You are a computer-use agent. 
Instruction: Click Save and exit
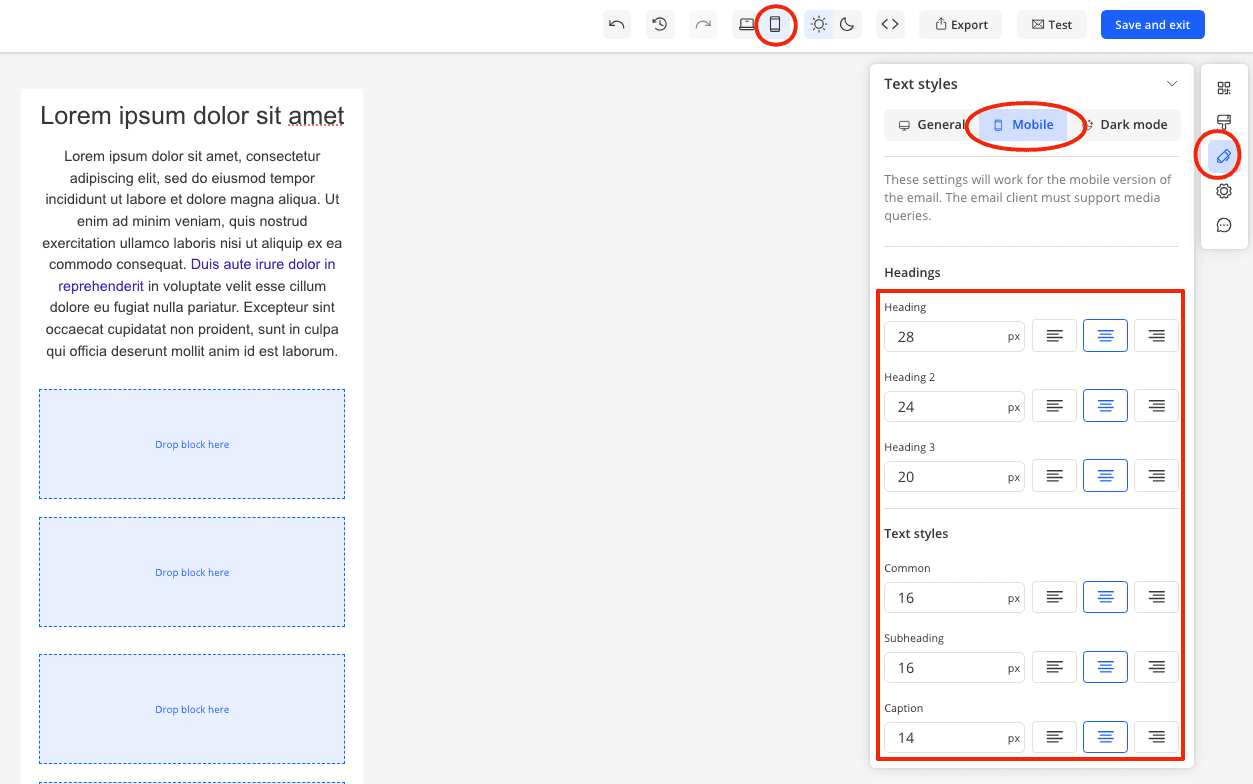pyautogui.click(x=1152, y=25)
